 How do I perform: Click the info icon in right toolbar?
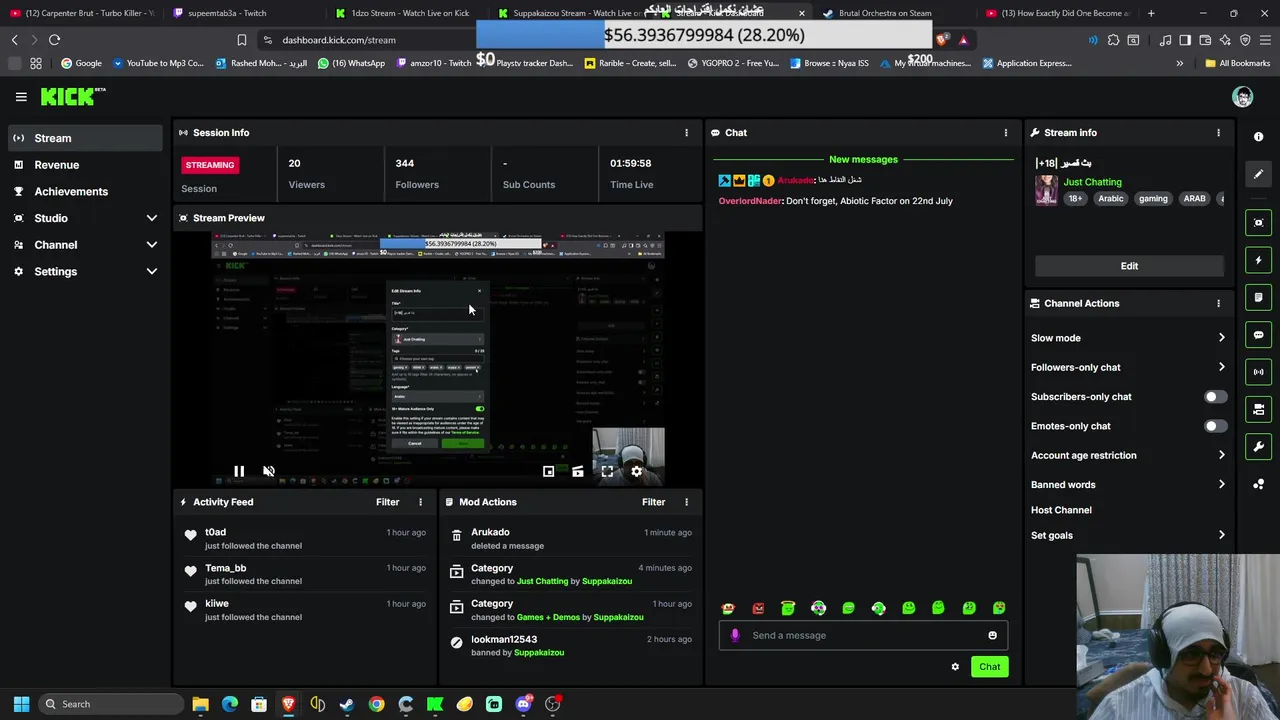tap(1258, 137)
